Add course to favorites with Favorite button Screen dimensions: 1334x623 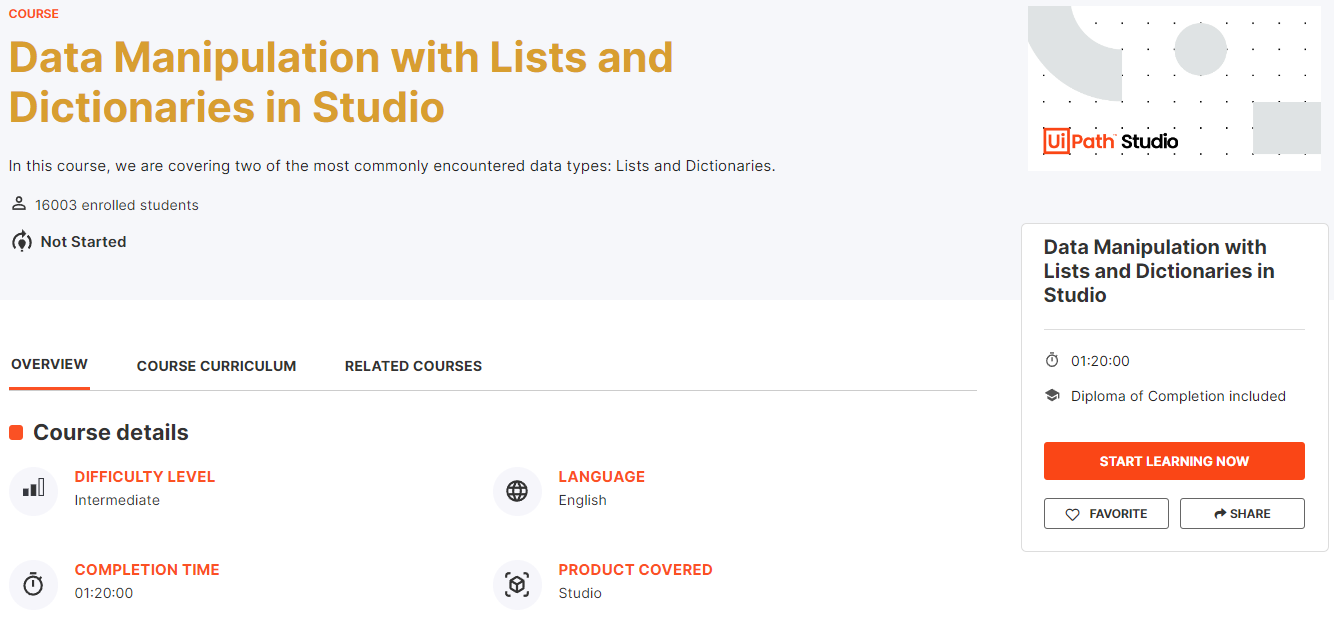tap(1106, 514)
